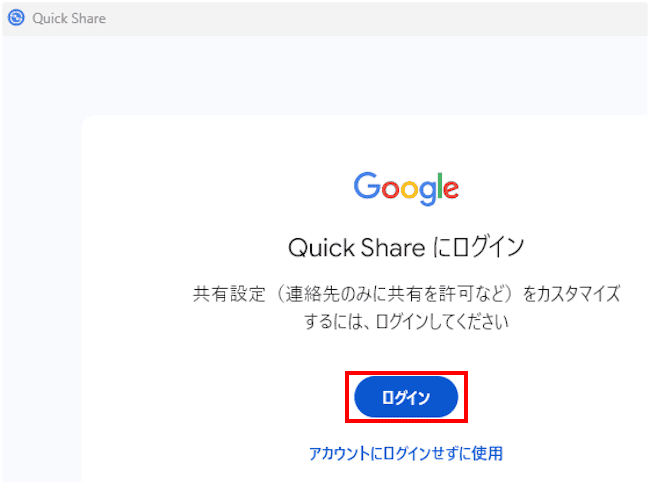Viewport: 650px width, 485px height.
Task: Click the Google logo on the sign-in card
Action: click(x=406, y=189)
